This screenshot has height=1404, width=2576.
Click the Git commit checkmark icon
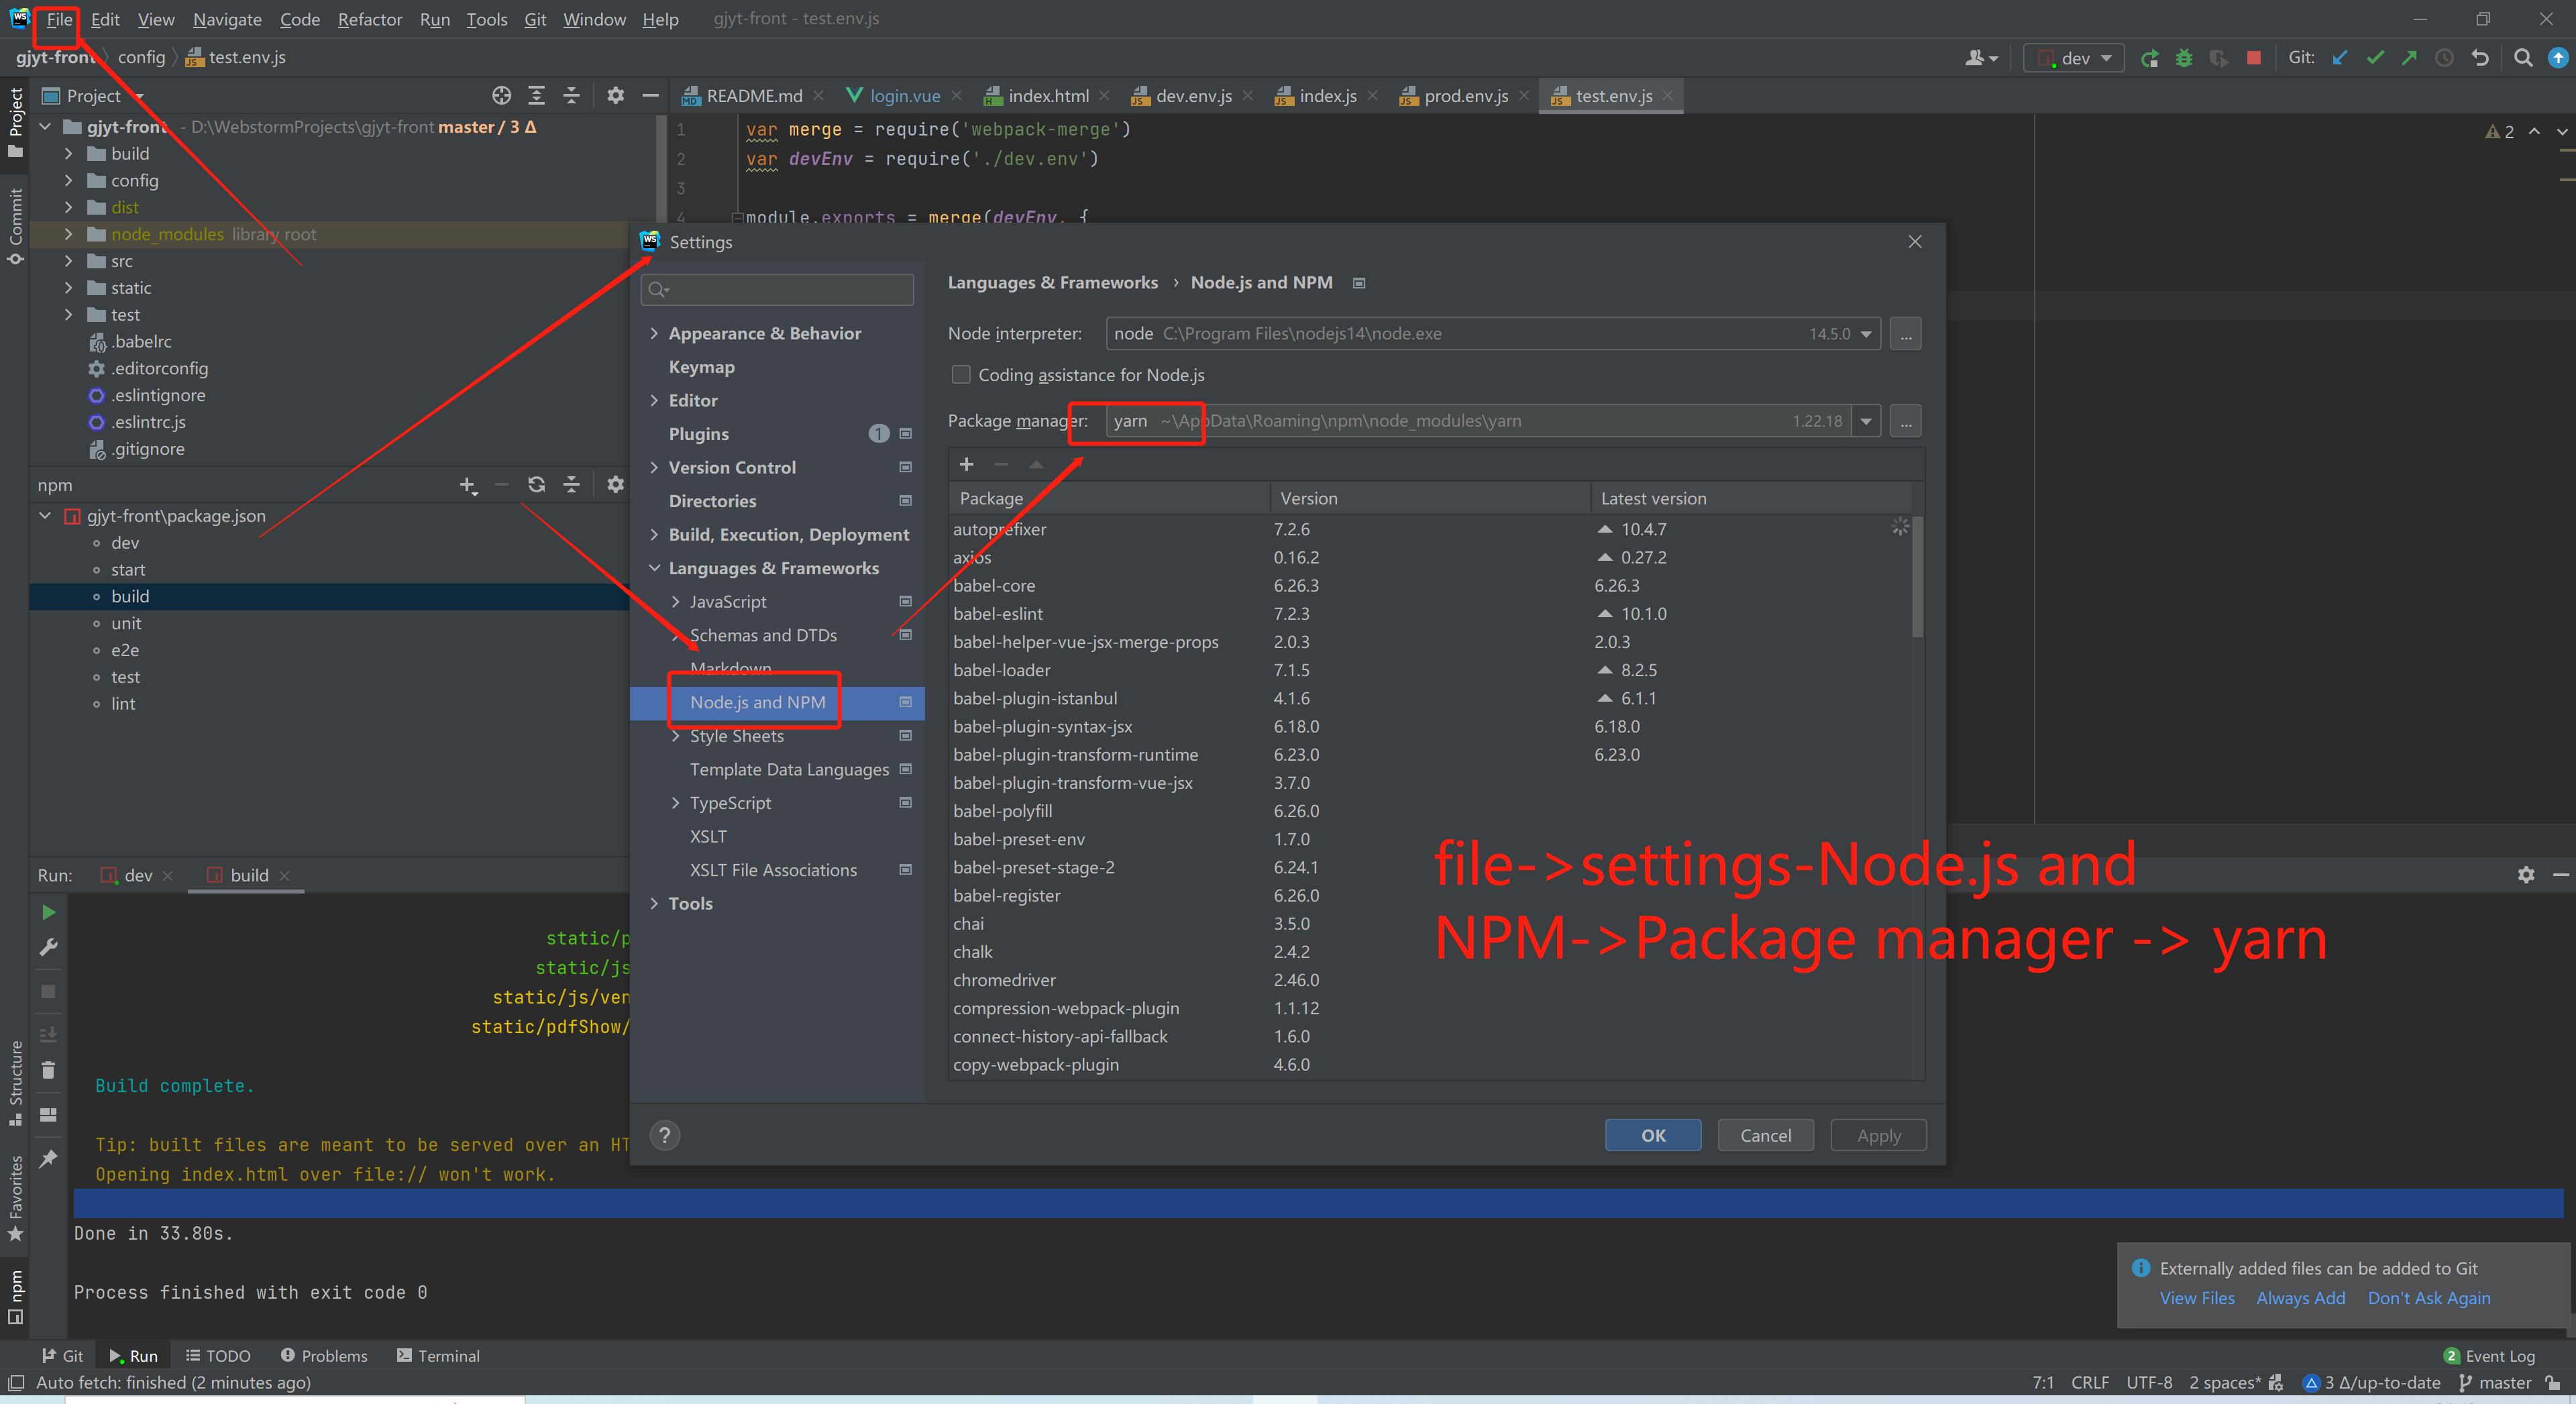(2374, 58)
